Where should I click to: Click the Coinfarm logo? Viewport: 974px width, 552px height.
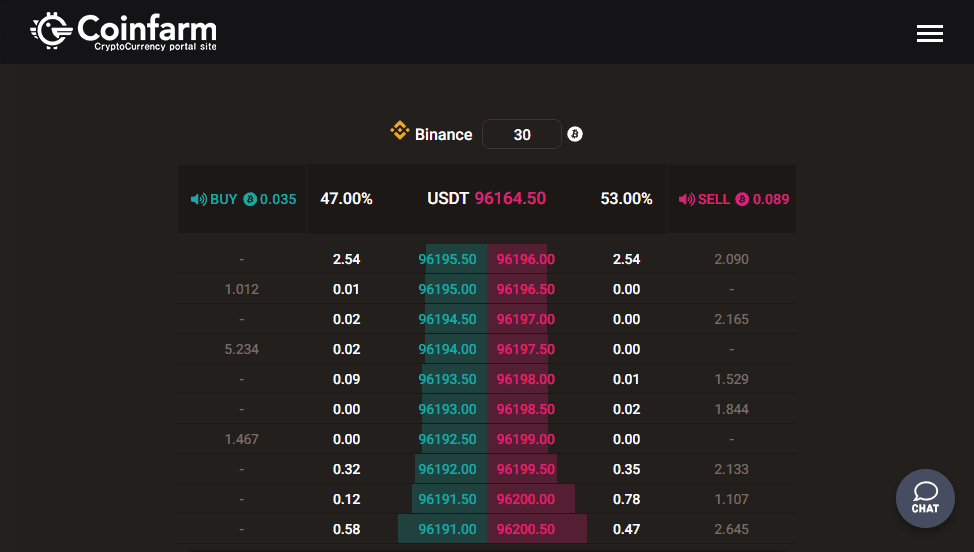(123, 32)
